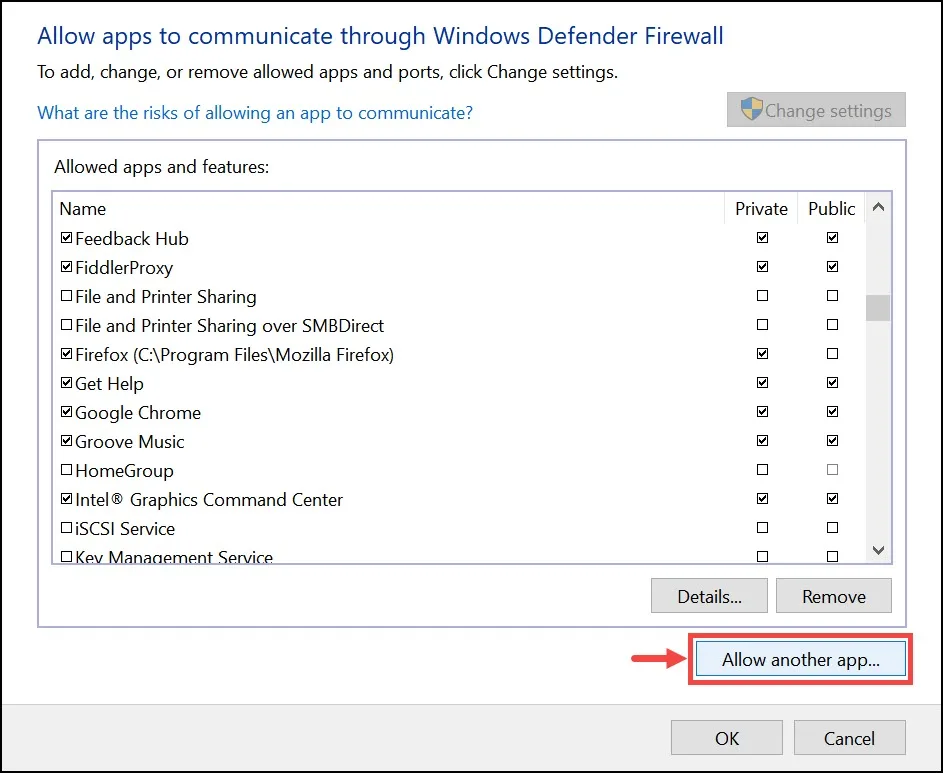Uncheck the Firefox name checkbox

tap(67, 354)
